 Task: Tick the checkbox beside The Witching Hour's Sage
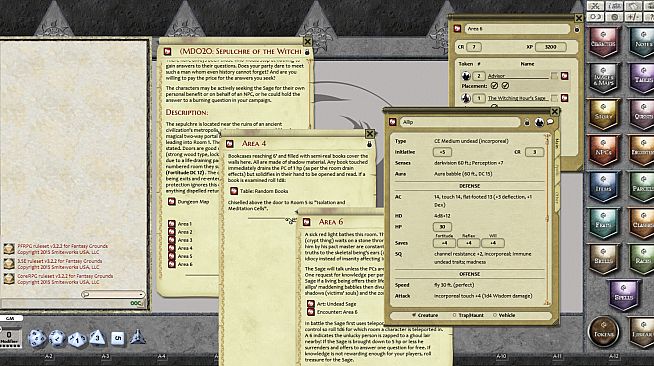point(554,98)
